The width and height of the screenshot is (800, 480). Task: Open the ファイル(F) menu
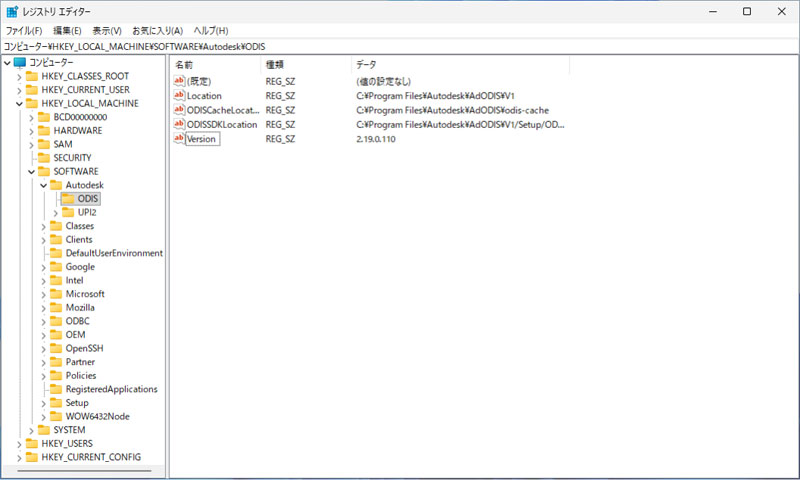23,31
